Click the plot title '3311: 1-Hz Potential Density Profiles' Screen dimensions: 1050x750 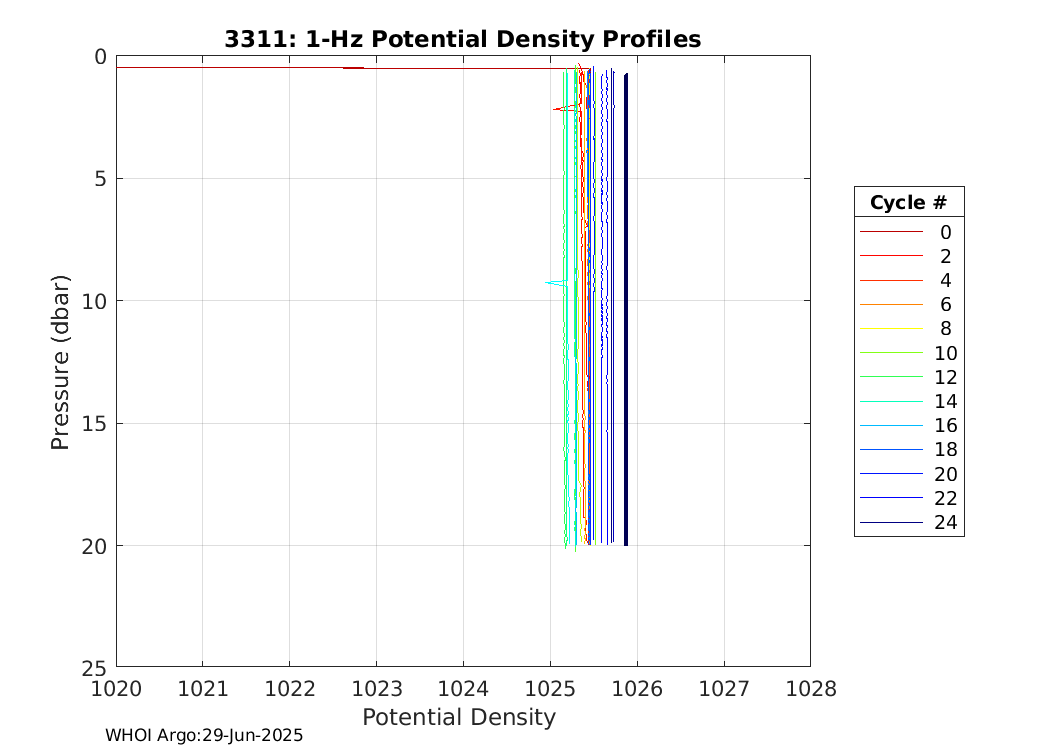coord(463,39)
